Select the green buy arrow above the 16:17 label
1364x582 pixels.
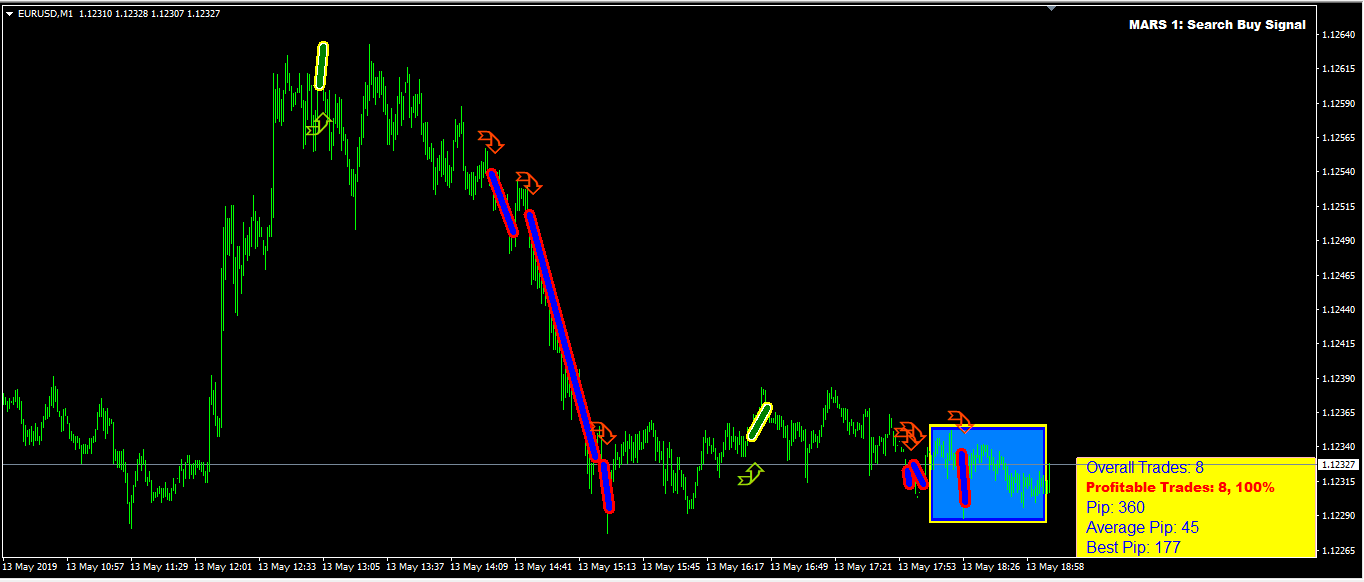click(751, 474)
